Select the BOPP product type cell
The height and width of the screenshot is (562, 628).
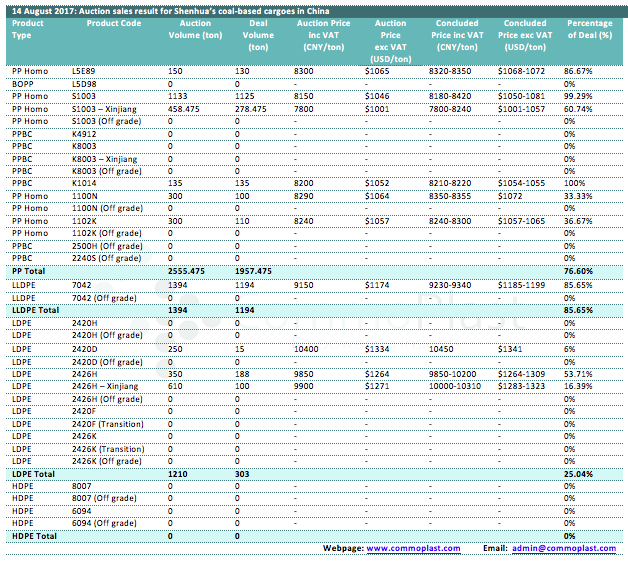pyautogui.click(x=23, y=84)
